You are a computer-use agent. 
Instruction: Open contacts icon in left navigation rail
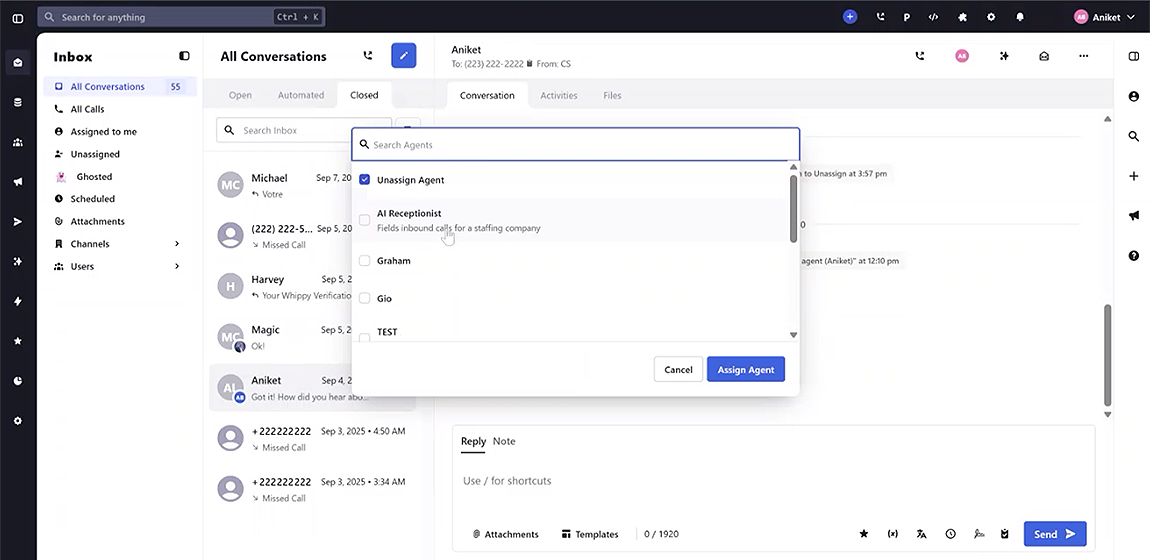coord(18,142)
